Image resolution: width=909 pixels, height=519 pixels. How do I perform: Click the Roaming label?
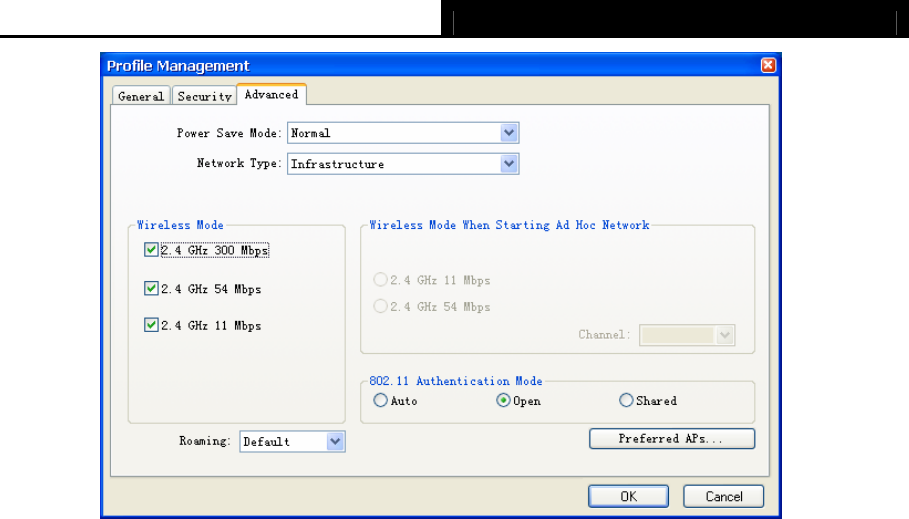tap(205, 441)
